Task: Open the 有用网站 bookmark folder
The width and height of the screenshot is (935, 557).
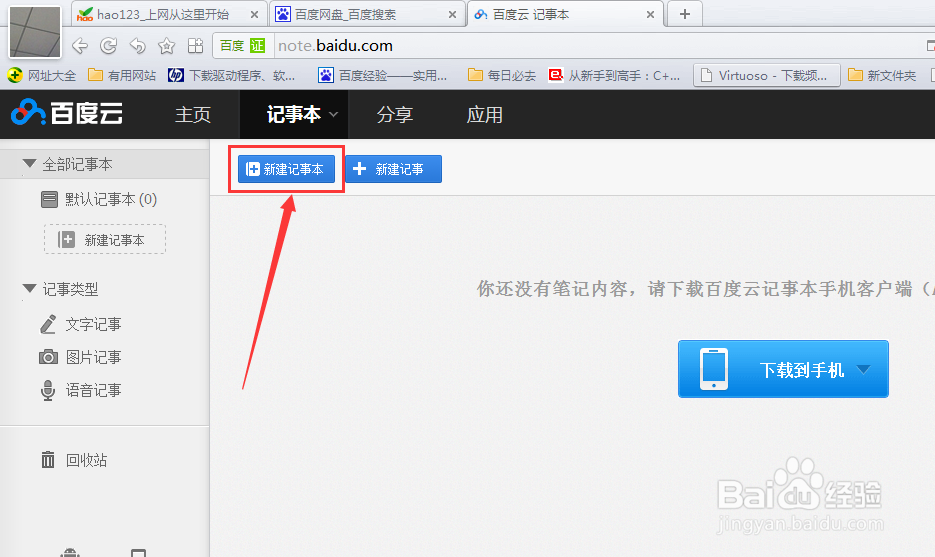Action: [122, 76]
